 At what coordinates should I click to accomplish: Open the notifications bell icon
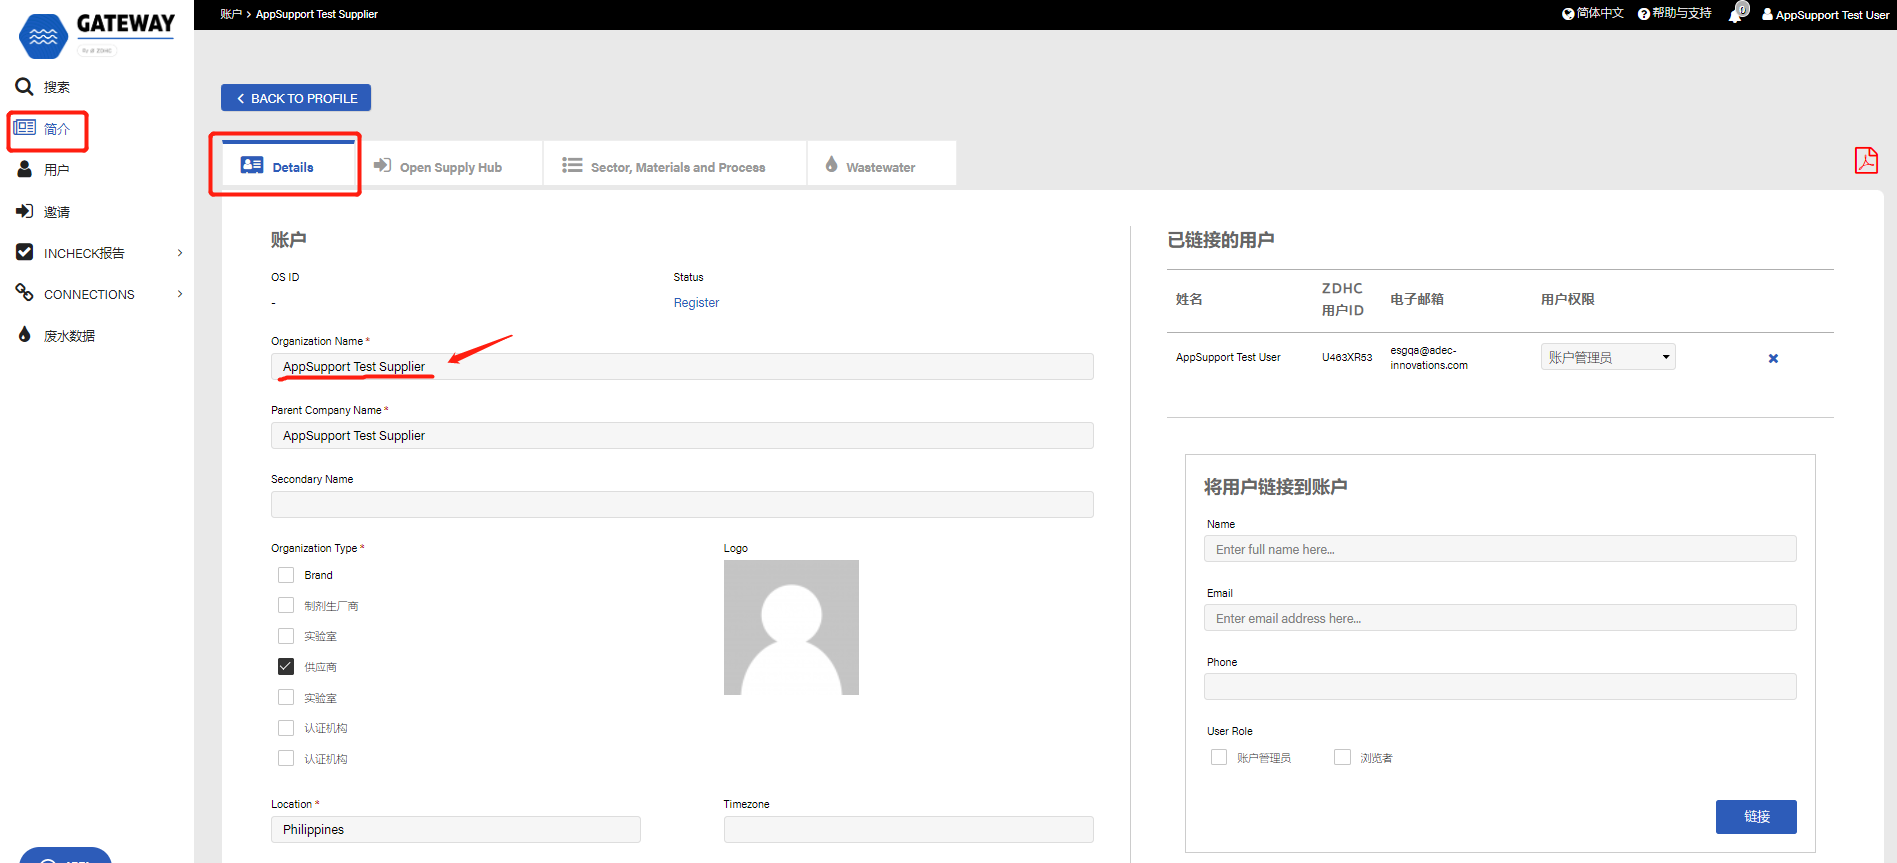[x=1735, y=14]
